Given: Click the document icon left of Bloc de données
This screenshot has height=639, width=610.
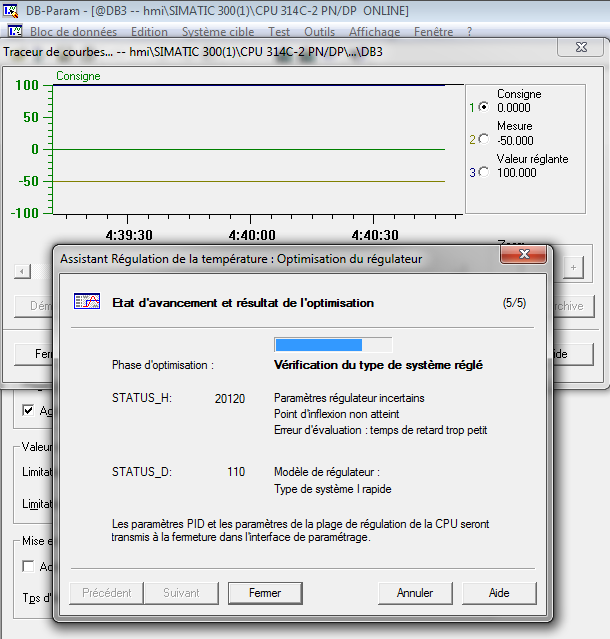Looking at the screenshot, I should 12,32.
